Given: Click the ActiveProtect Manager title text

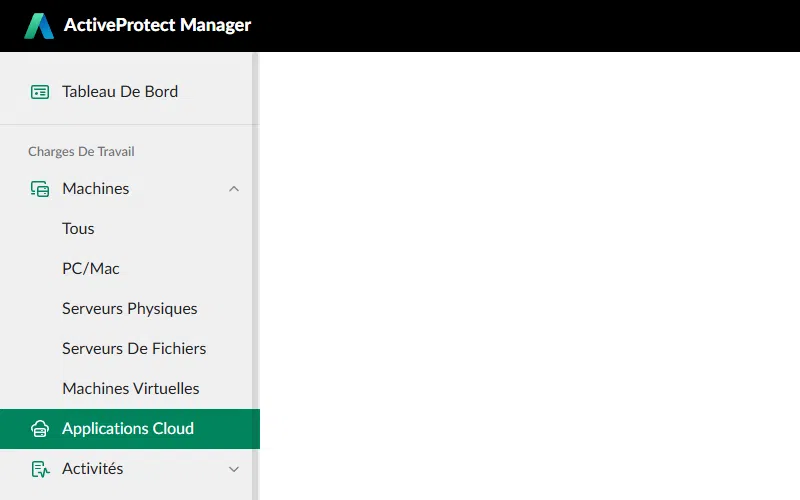Looking at the screenshot, I should point(157,26).
